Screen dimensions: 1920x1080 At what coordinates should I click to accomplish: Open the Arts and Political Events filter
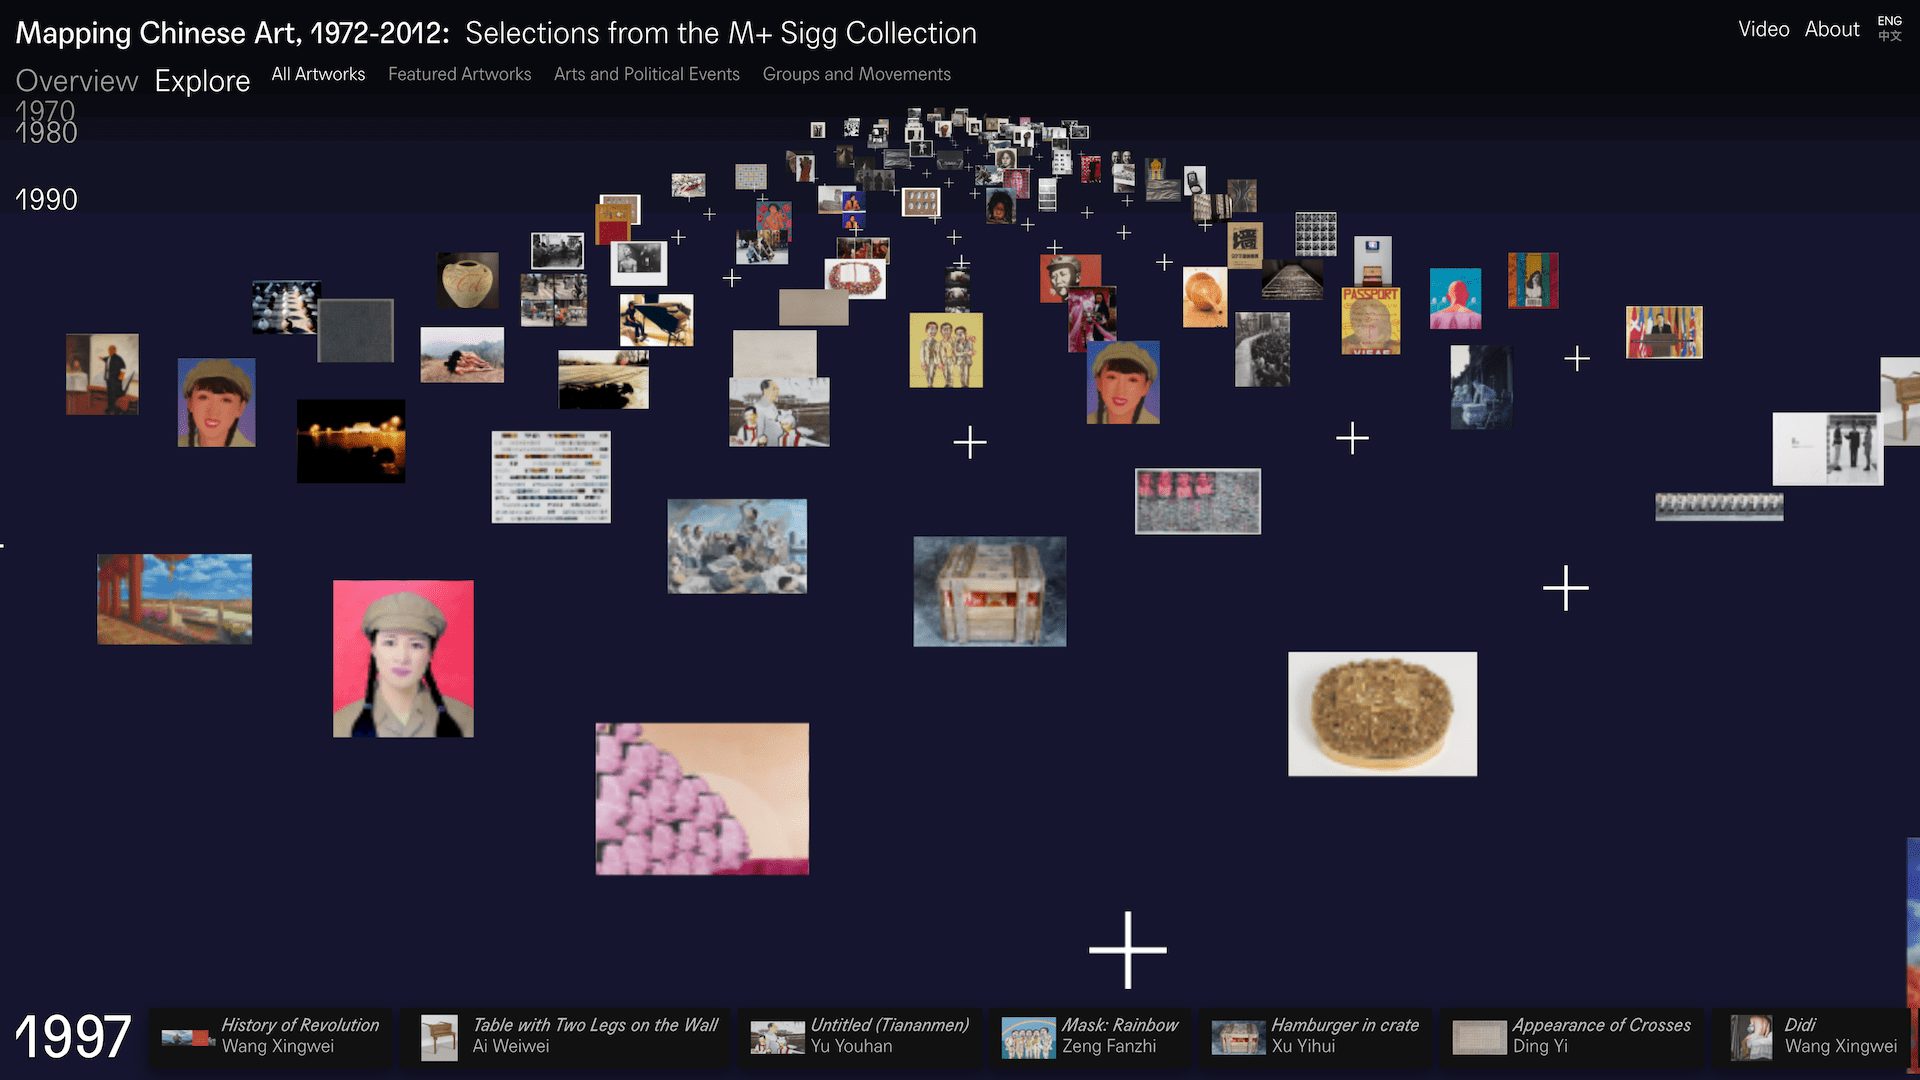[647, 74]
